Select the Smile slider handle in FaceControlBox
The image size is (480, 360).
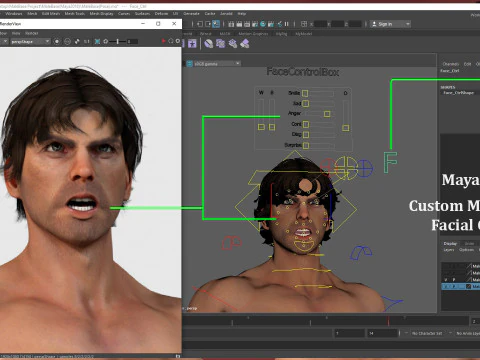click(305, 93)
